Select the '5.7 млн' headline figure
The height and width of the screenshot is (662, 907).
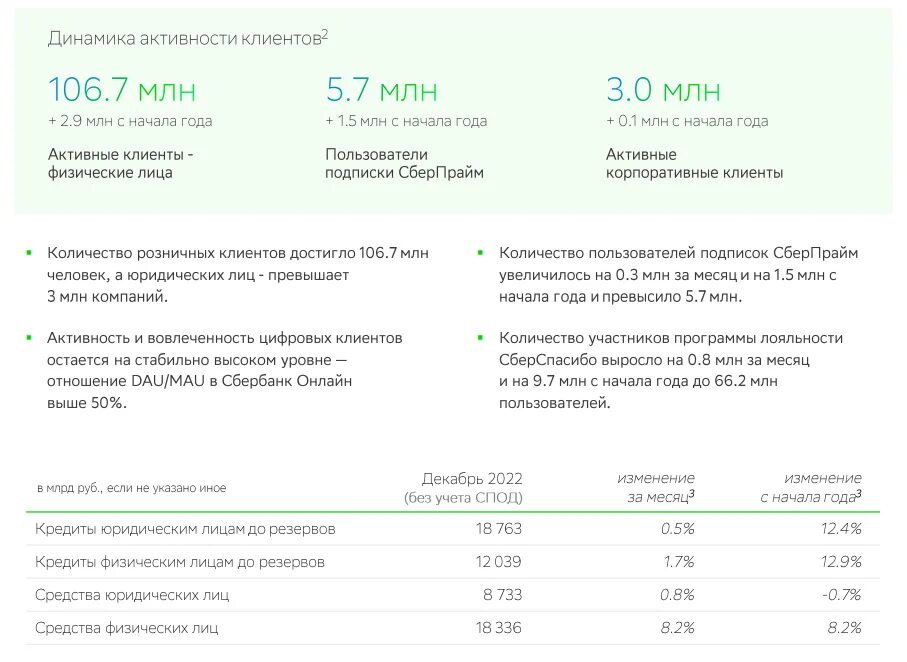(381, 90)
